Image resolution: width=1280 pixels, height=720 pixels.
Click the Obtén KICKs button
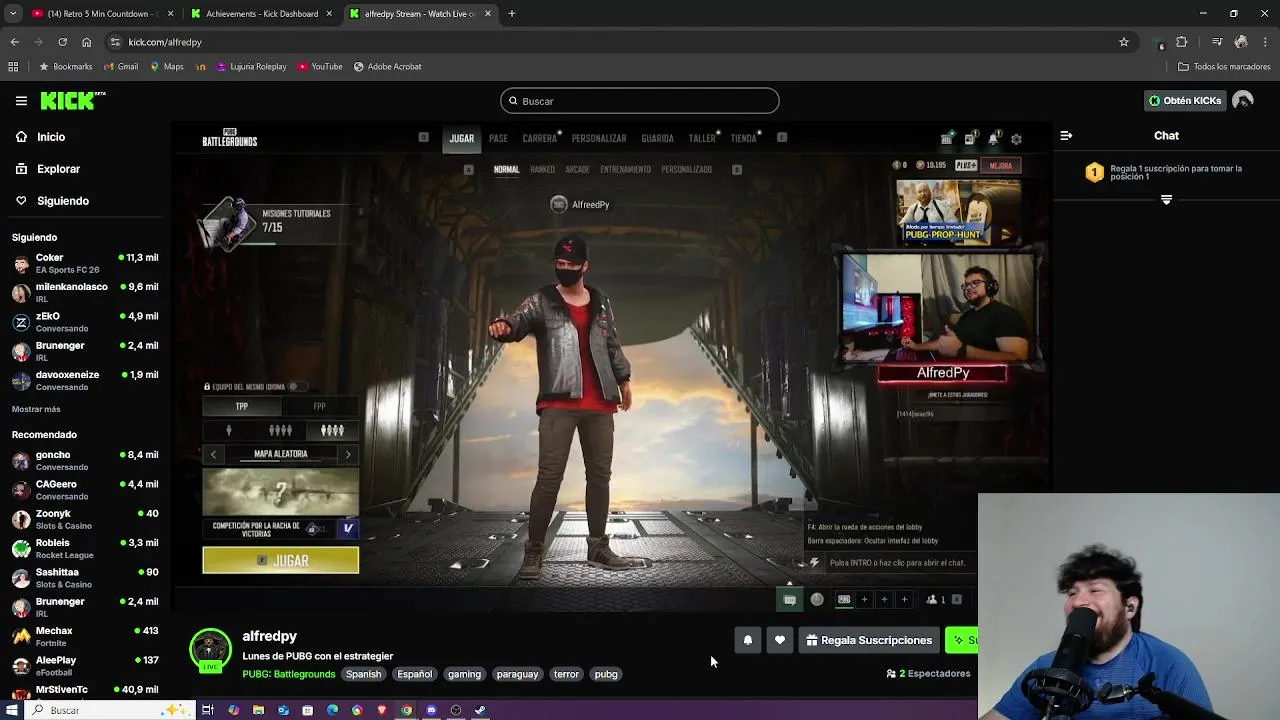[1185, 101]
